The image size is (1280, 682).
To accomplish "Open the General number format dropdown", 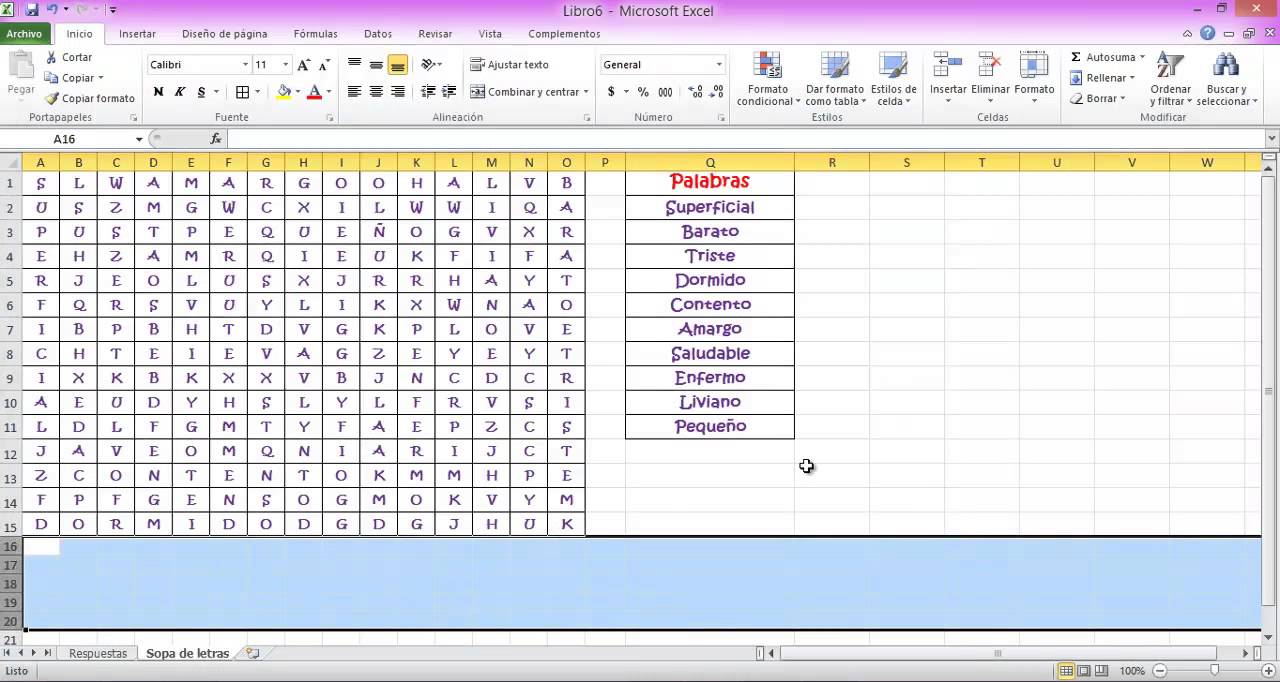I will (718, 64).
